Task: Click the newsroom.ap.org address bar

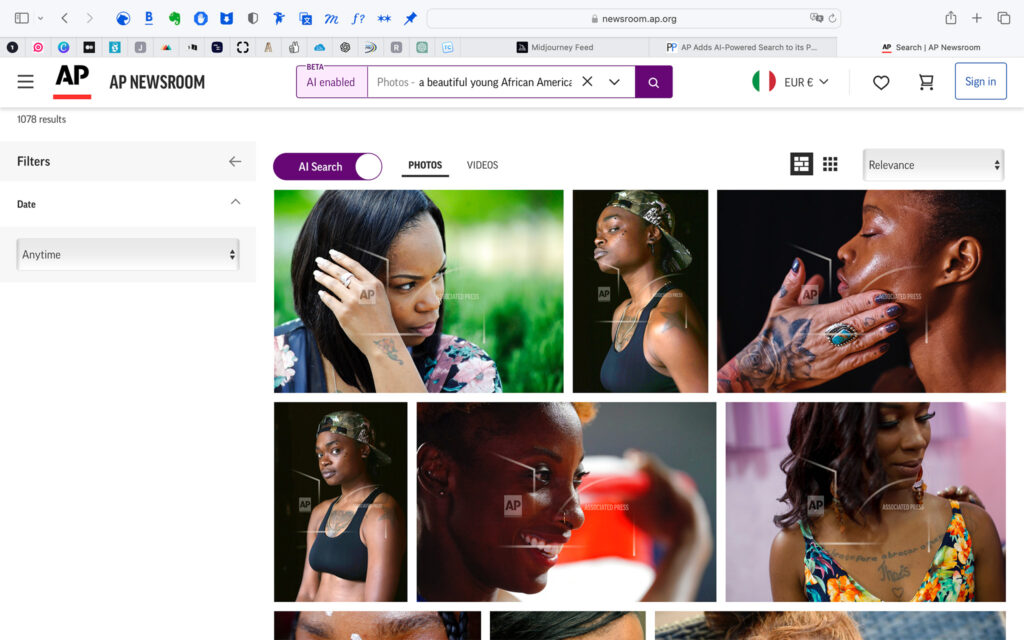Action: 633,18
